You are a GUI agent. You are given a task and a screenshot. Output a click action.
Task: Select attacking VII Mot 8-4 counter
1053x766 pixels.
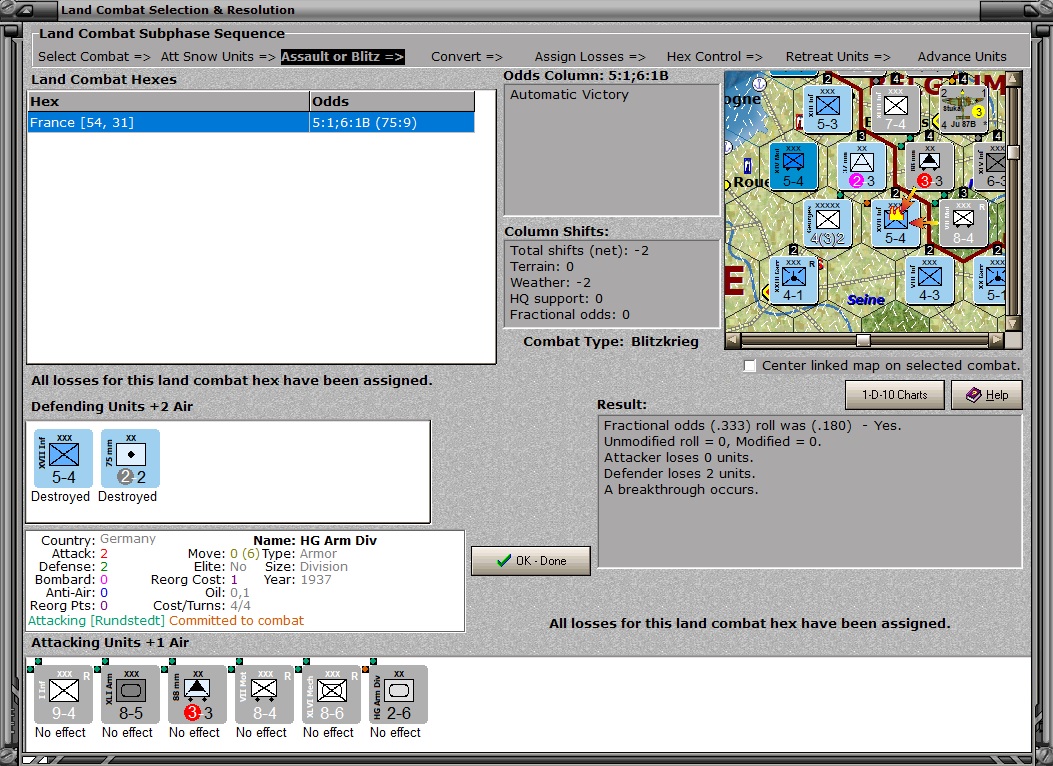tap(265, 694)
